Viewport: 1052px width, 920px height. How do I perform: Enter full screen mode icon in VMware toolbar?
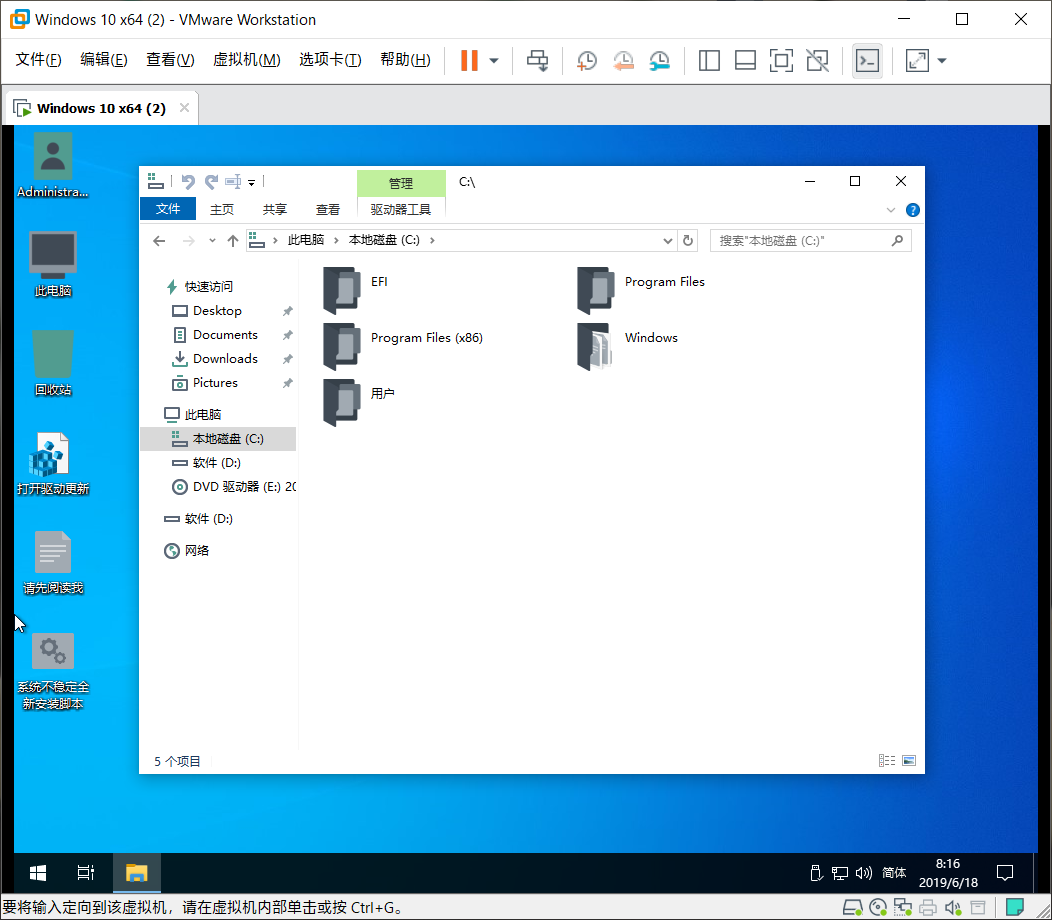coord(781,60)
